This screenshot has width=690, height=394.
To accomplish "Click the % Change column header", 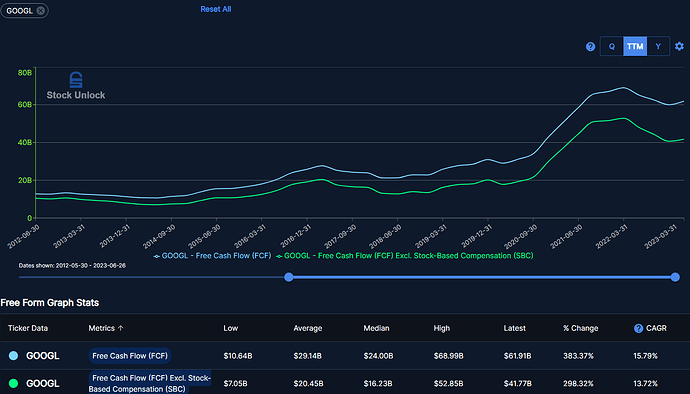I will 580,328.
